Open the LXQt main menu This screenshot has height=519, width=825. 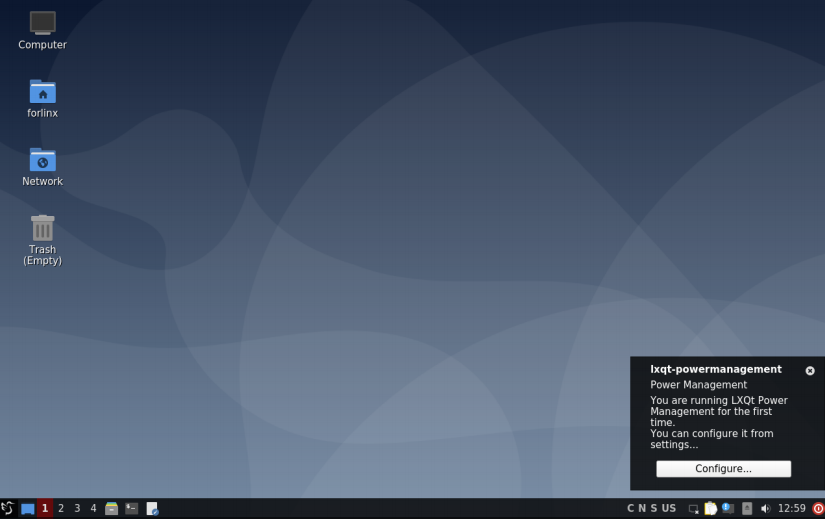[7, 508]
